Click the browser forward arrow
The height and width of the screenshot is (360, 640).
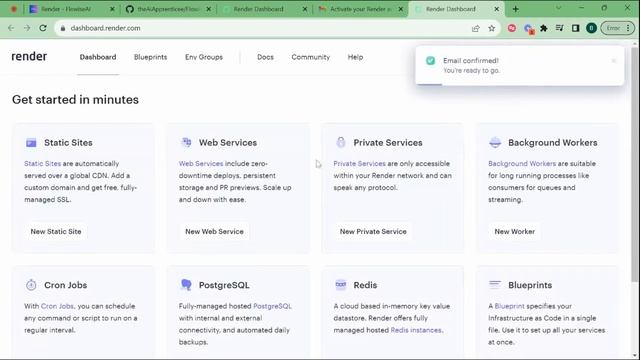27,28
